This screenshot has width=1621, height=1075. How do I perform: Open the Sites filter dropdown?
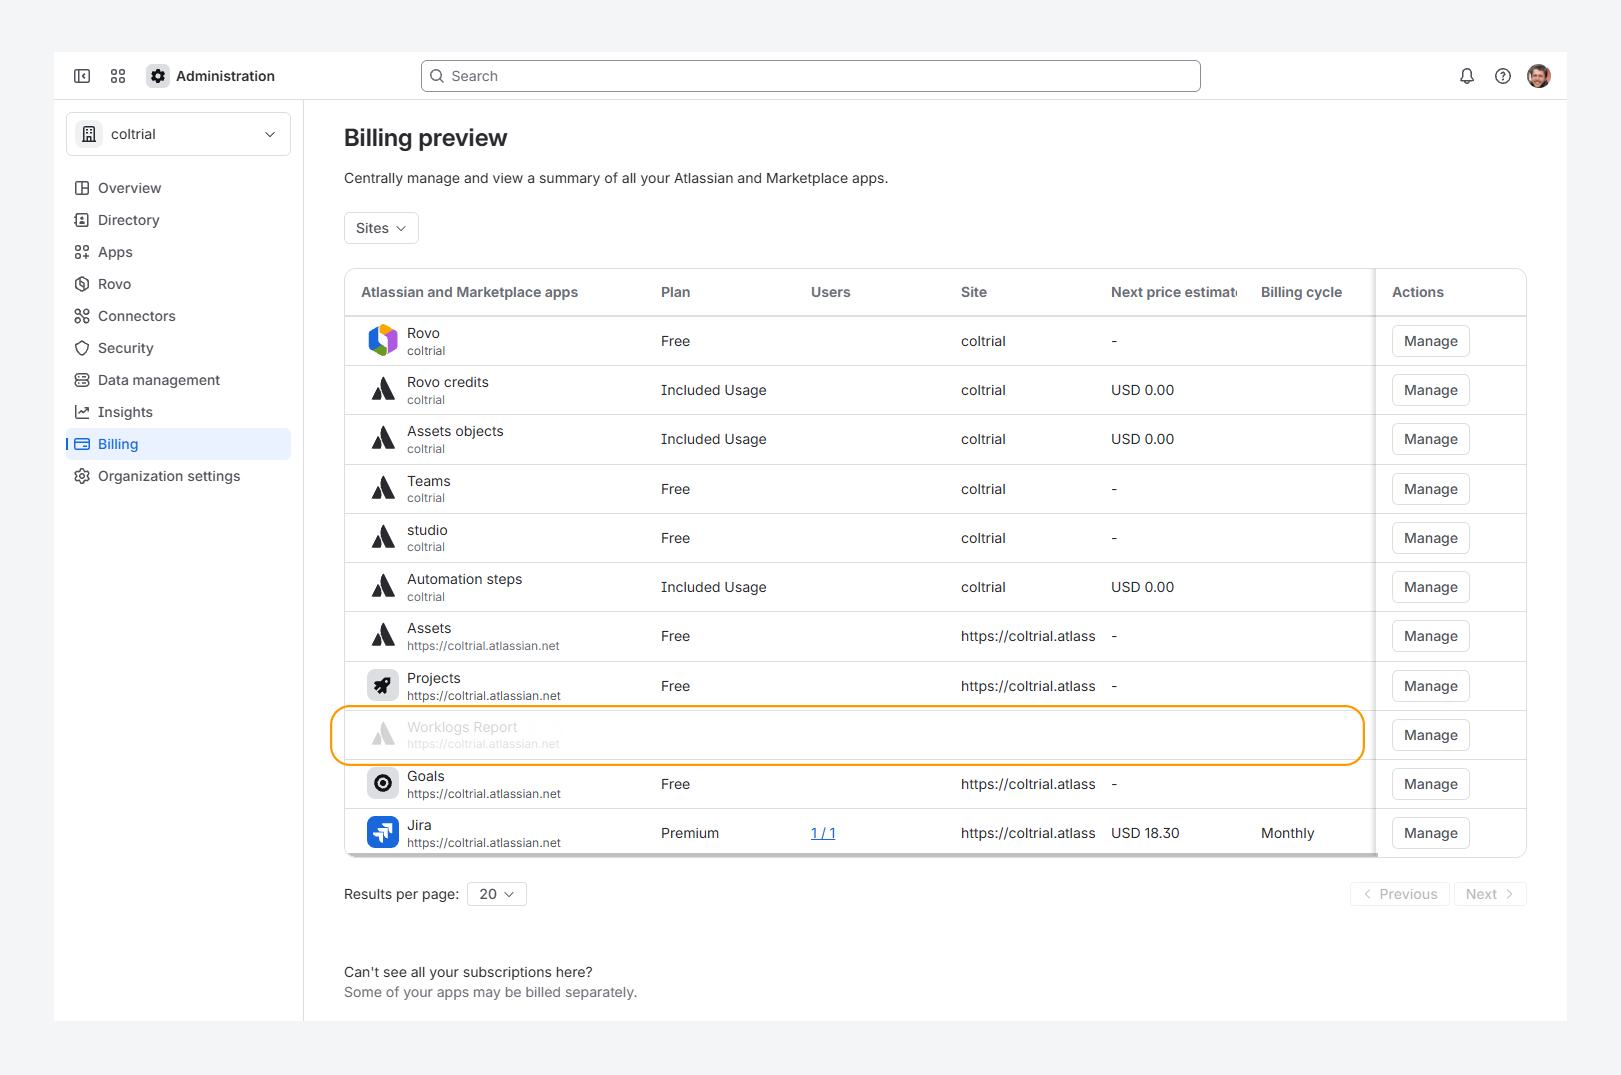point(381,228)
